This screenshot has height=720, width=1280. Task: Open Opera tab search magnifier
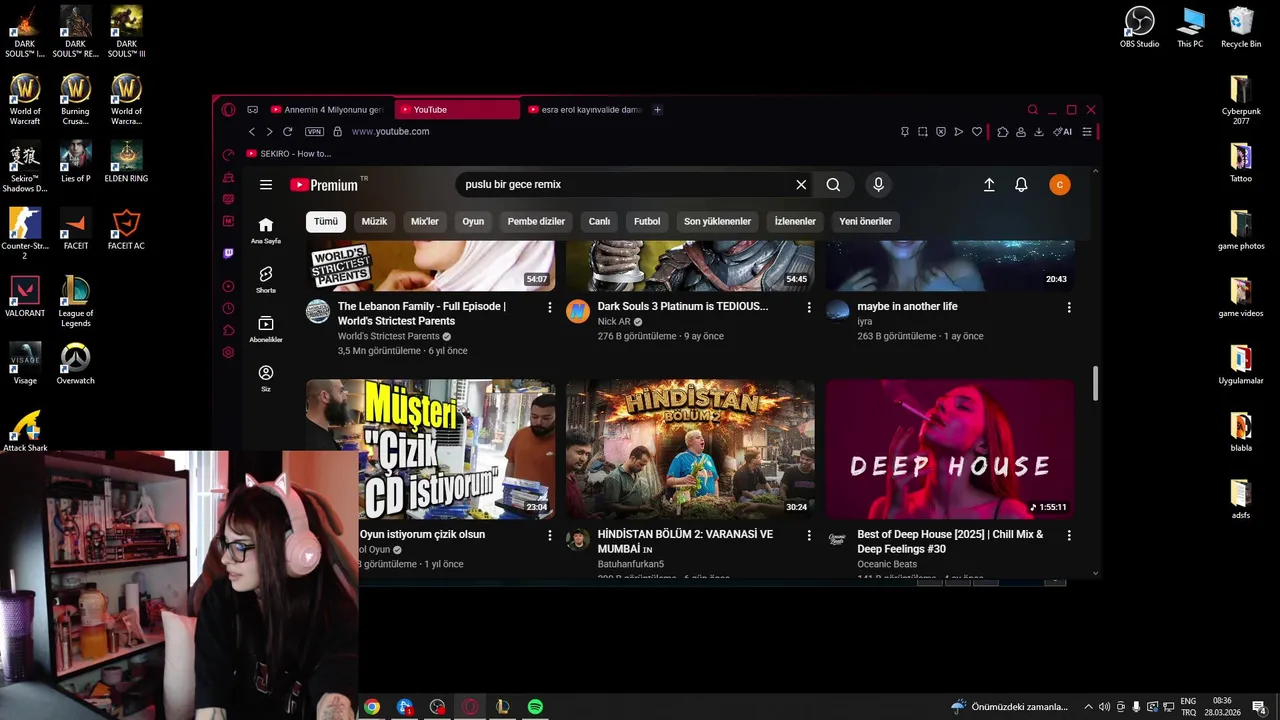pyautogui.click(x=1033, y=110)
